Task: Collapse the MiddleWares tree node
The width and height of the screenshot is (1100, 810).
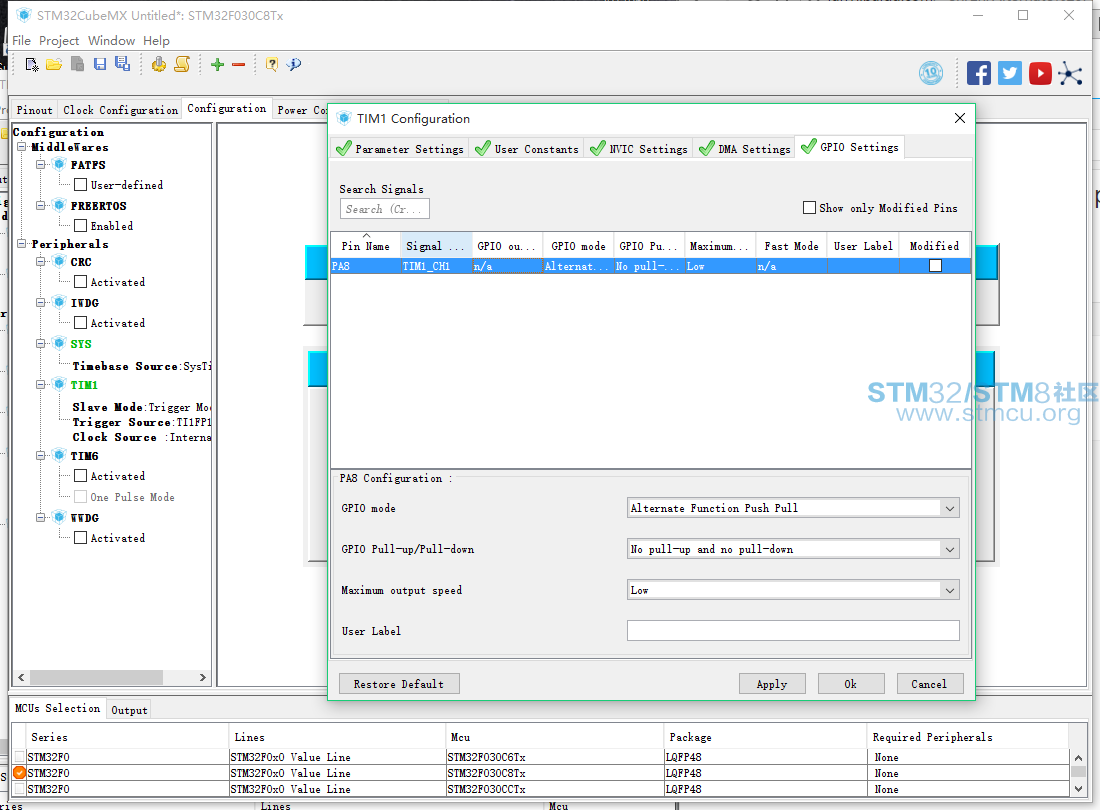Action: coord(22,147)
